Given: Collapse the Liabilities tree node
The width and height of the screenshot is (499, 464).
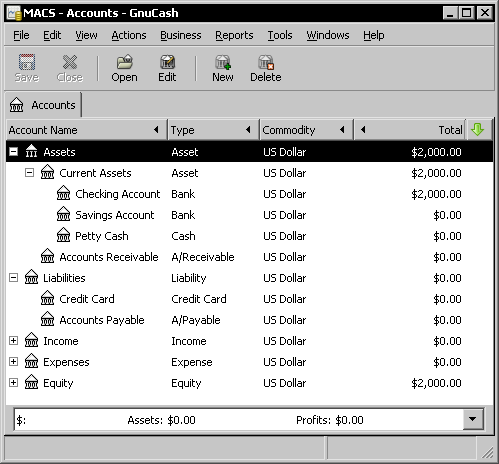Looking at the screenshot, I should 13,278.
